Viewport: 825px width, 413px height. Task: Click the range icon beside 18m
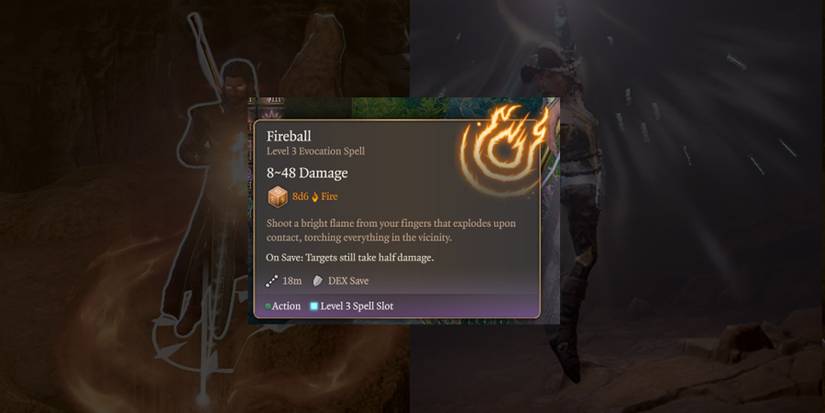271,281
